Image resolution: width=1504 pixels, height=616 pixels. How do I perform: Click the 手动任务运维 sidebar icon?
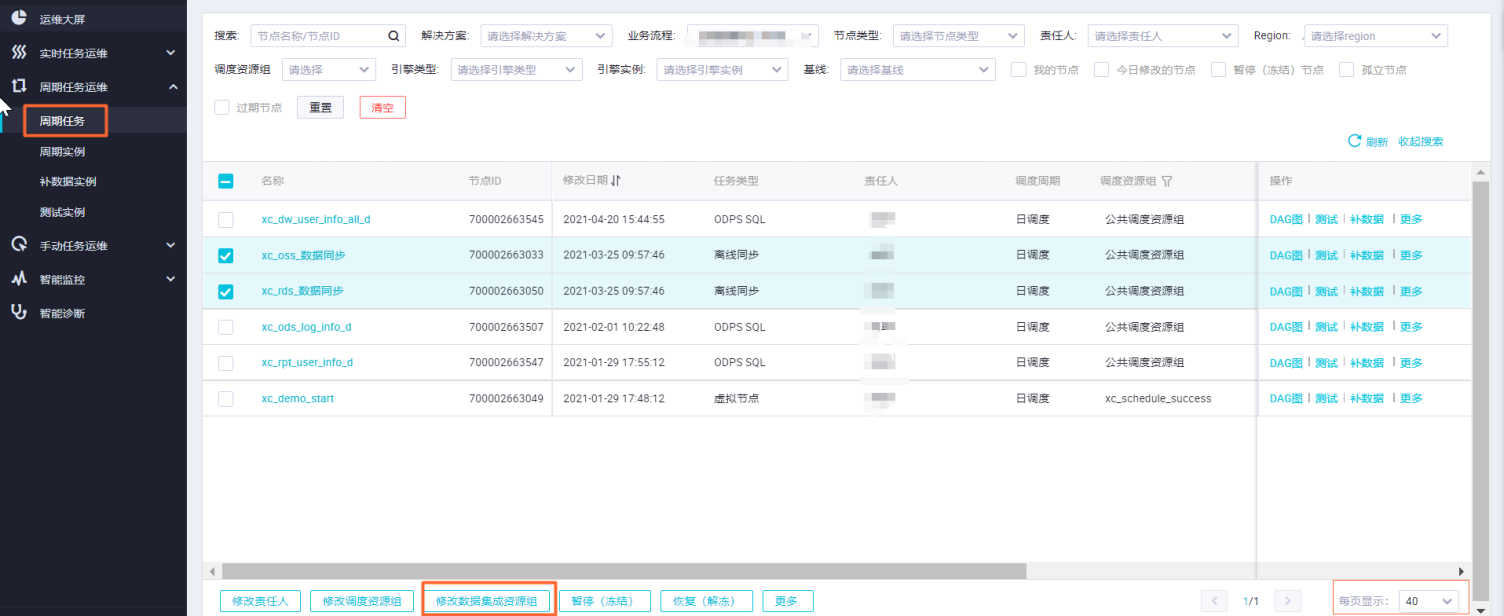19,245
